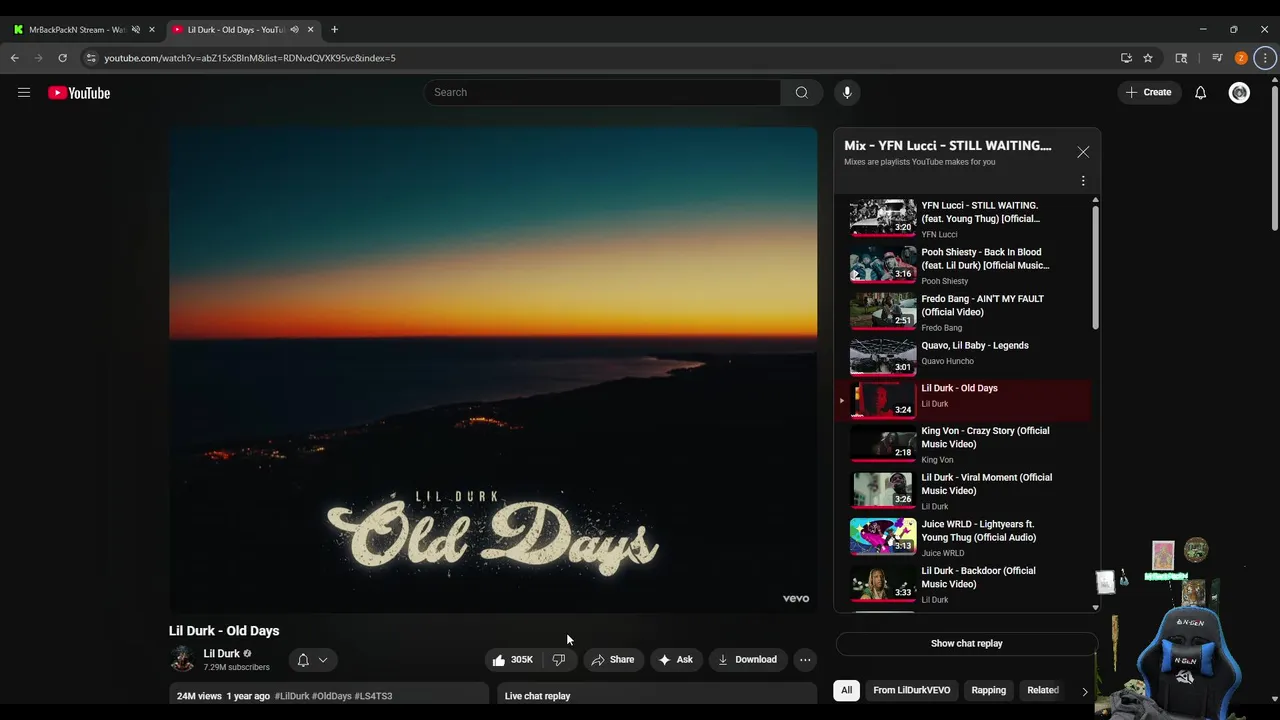Image resolution: width=1280 pixels, height=720 pixels.
Task: Open the YouTube guide hamburger menu
Action: click(24, 93)
